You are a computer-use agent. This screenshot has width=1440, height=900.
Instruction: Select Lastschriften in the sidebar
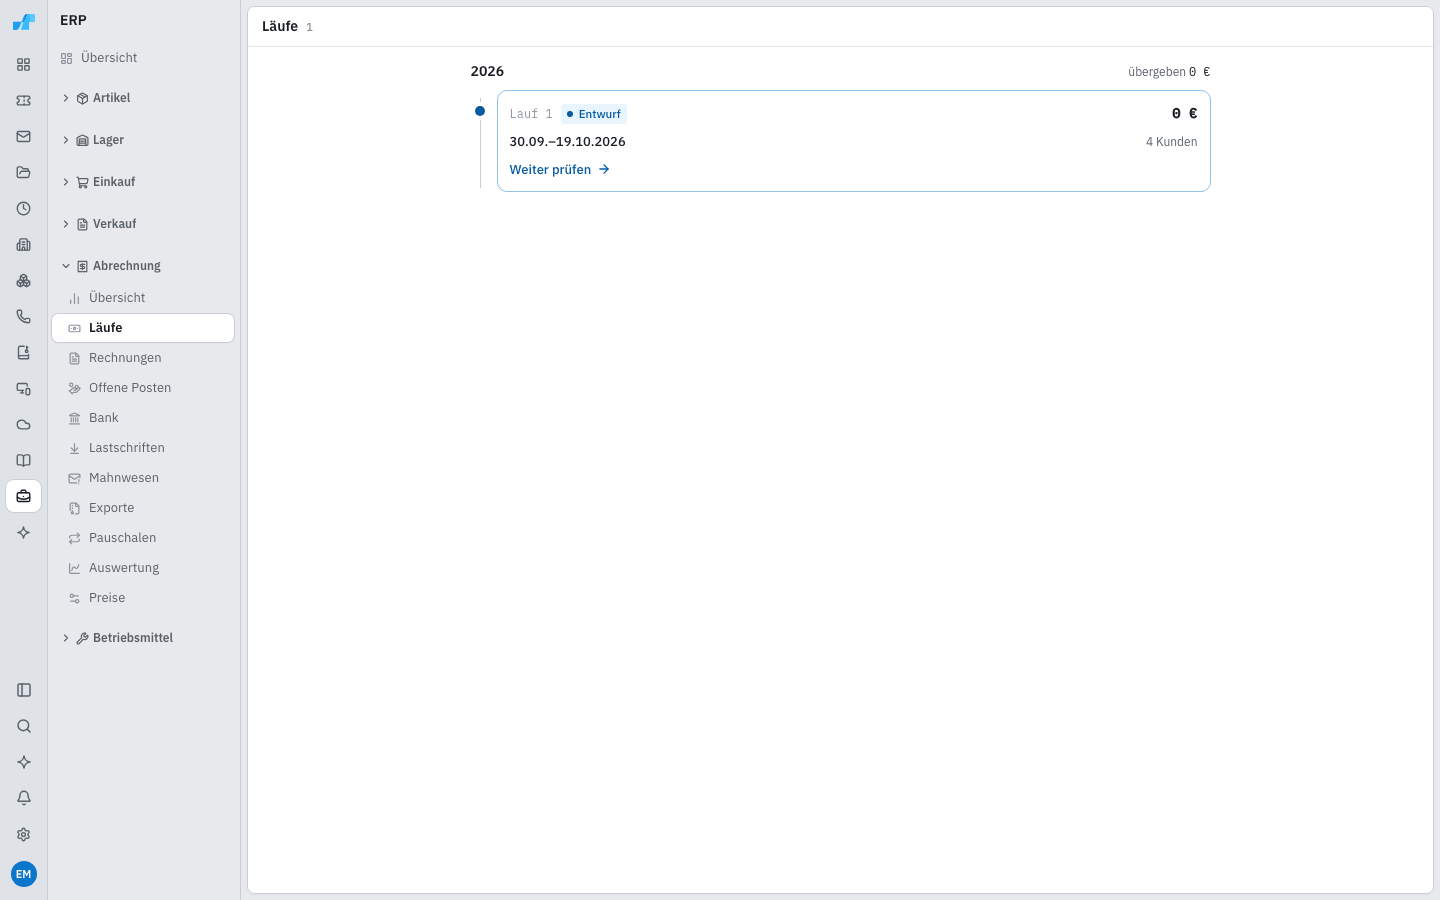click(143, 448)
